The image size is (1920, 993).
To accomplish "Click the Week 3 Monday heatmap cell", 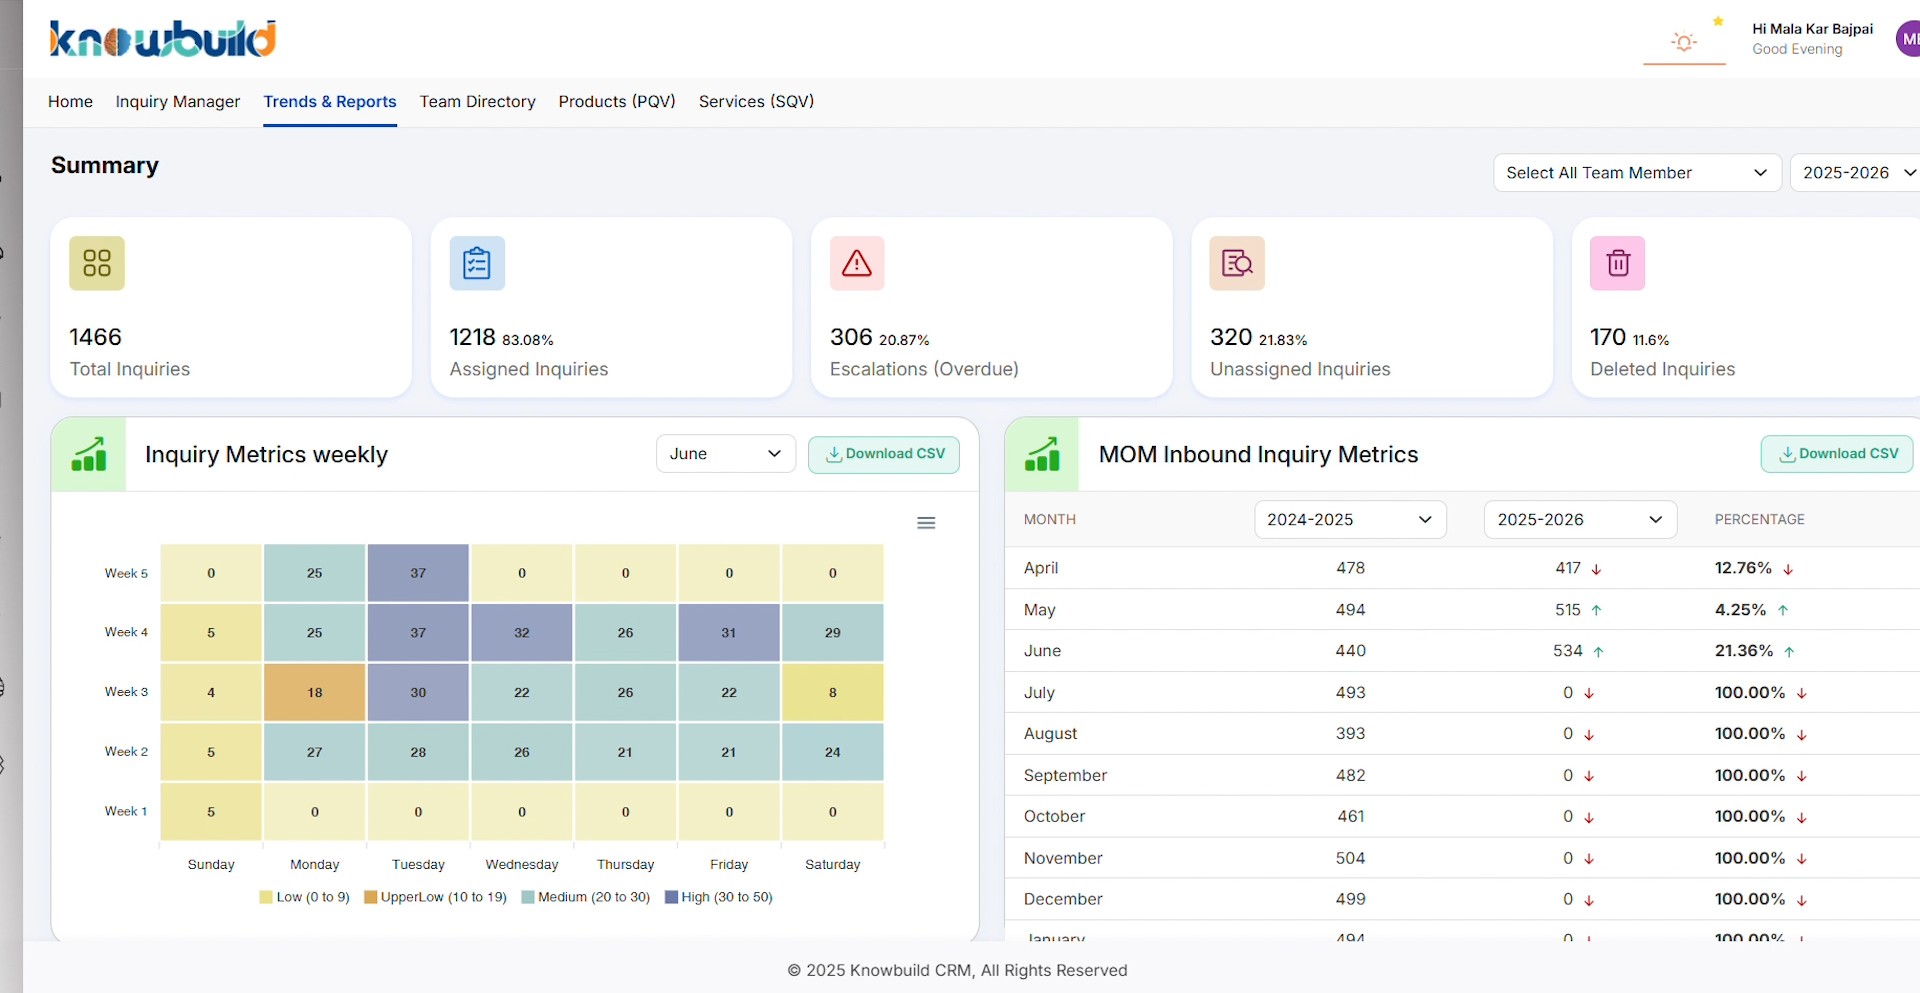I will 315,692.
